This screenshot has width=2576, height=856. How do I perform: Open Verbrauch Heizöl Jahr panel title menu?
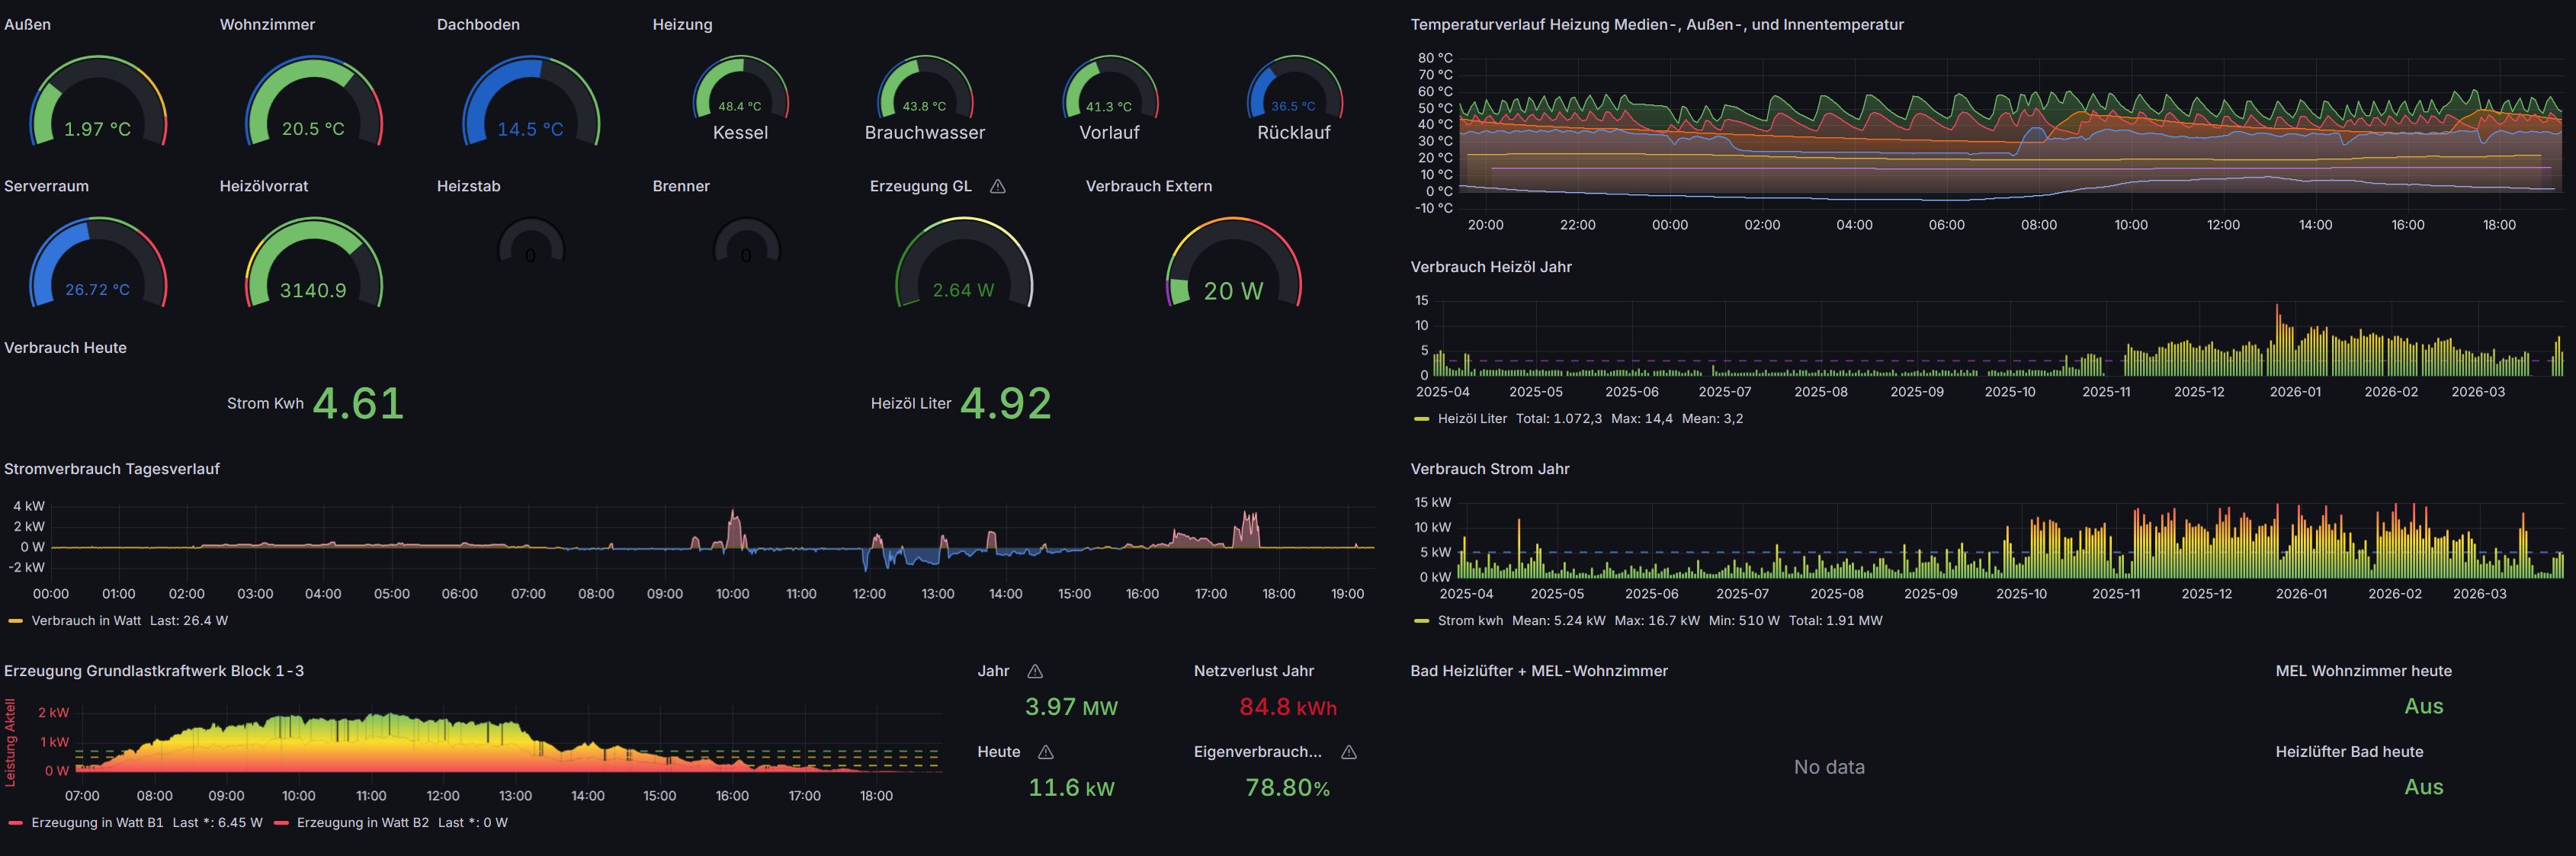pyautogui.click(x=1490, y=267)
